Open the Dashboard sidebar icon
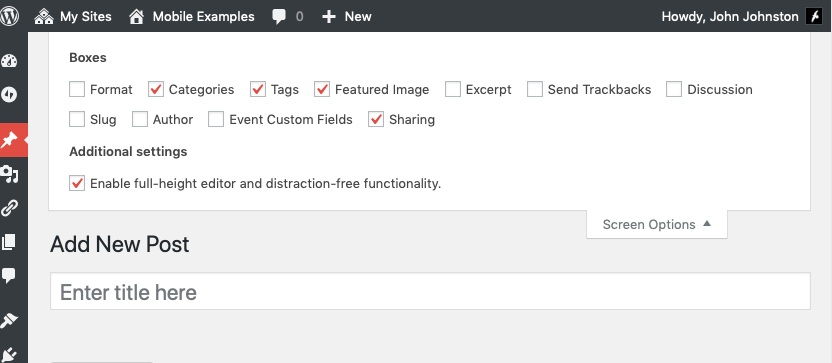 click(9, 61)
